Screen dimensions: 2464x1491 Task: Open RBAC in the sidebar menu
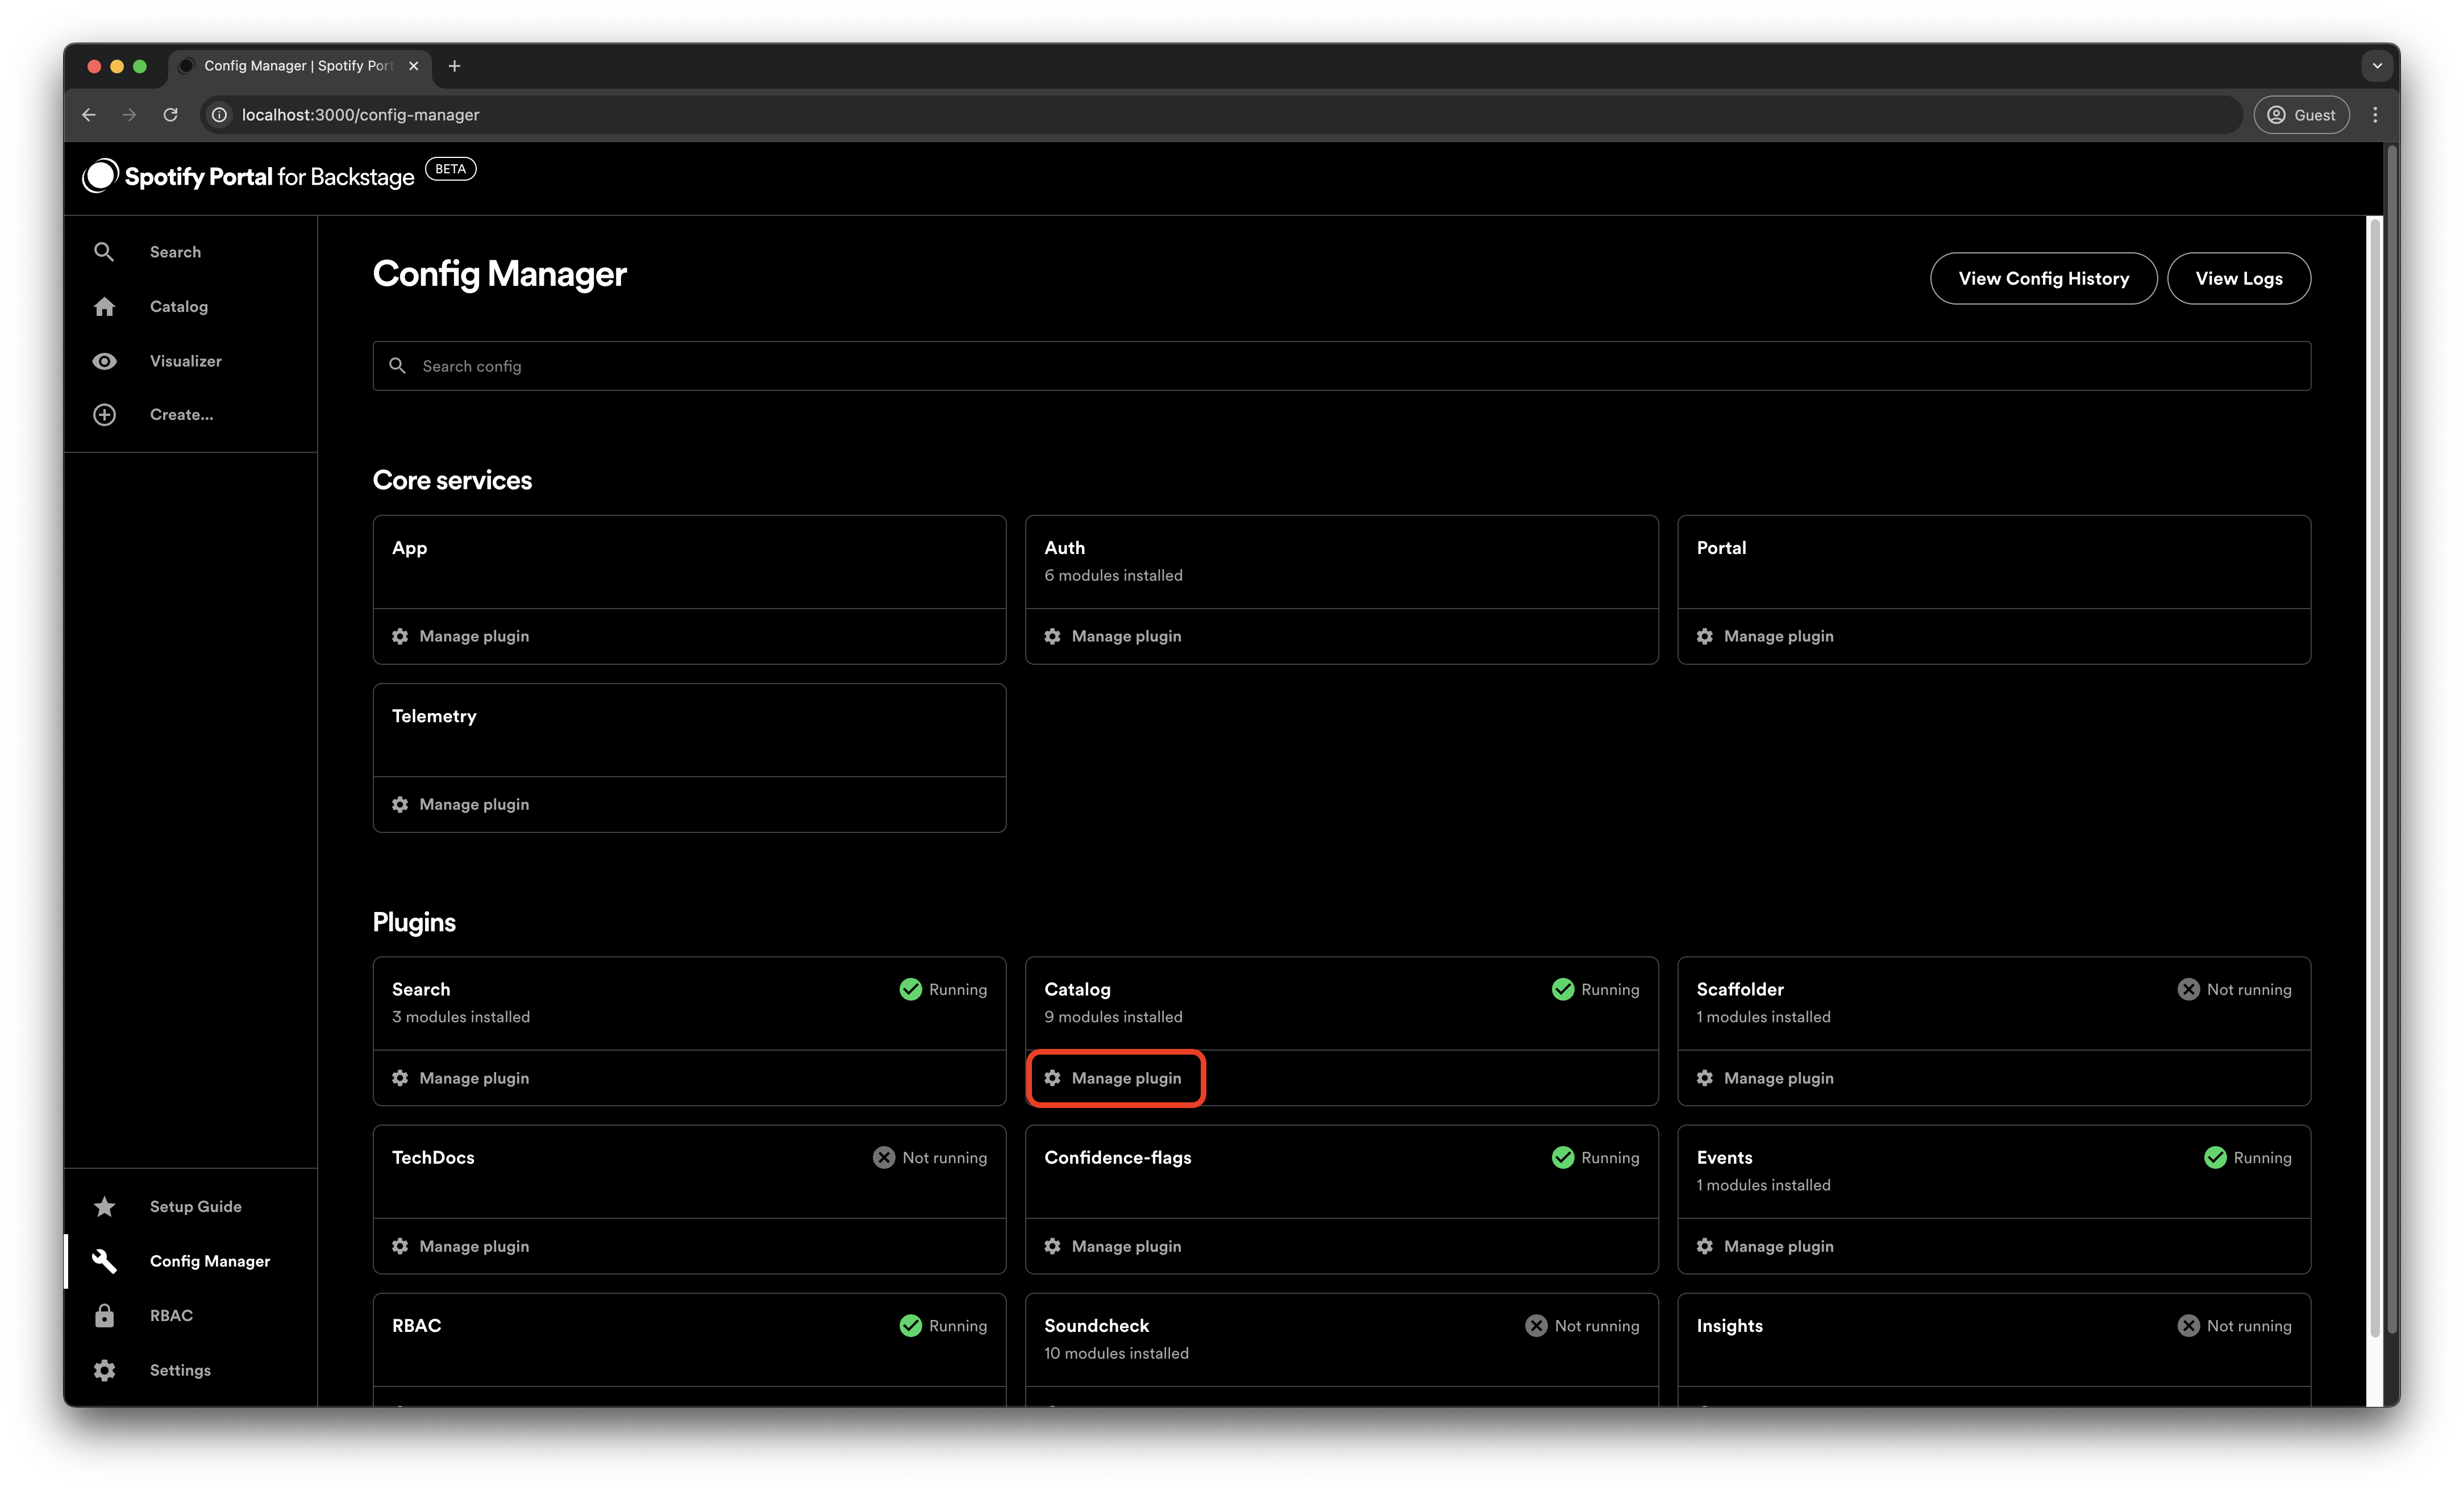(171, 1315)
